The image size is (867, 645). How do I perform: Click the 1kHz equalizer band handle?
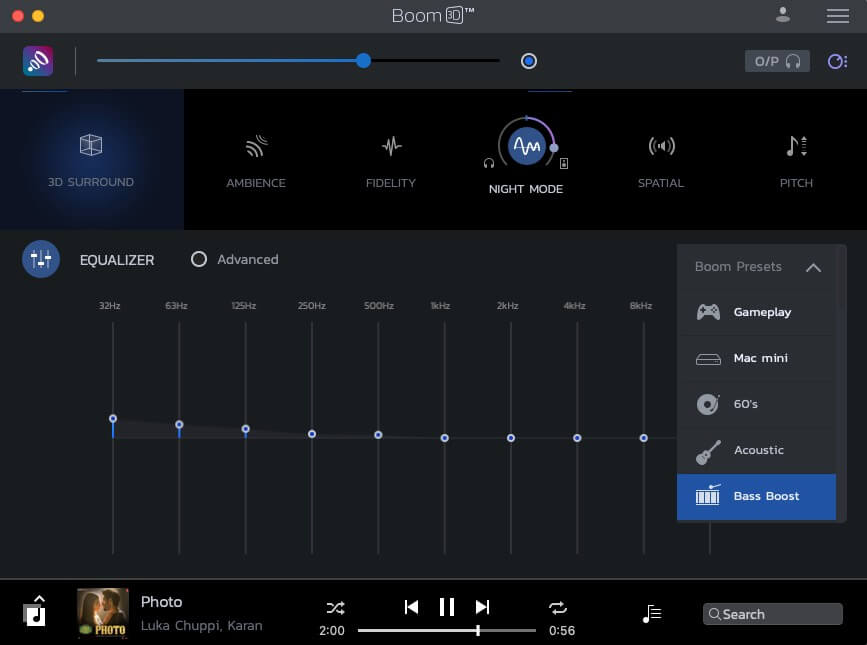coord(445,438)
